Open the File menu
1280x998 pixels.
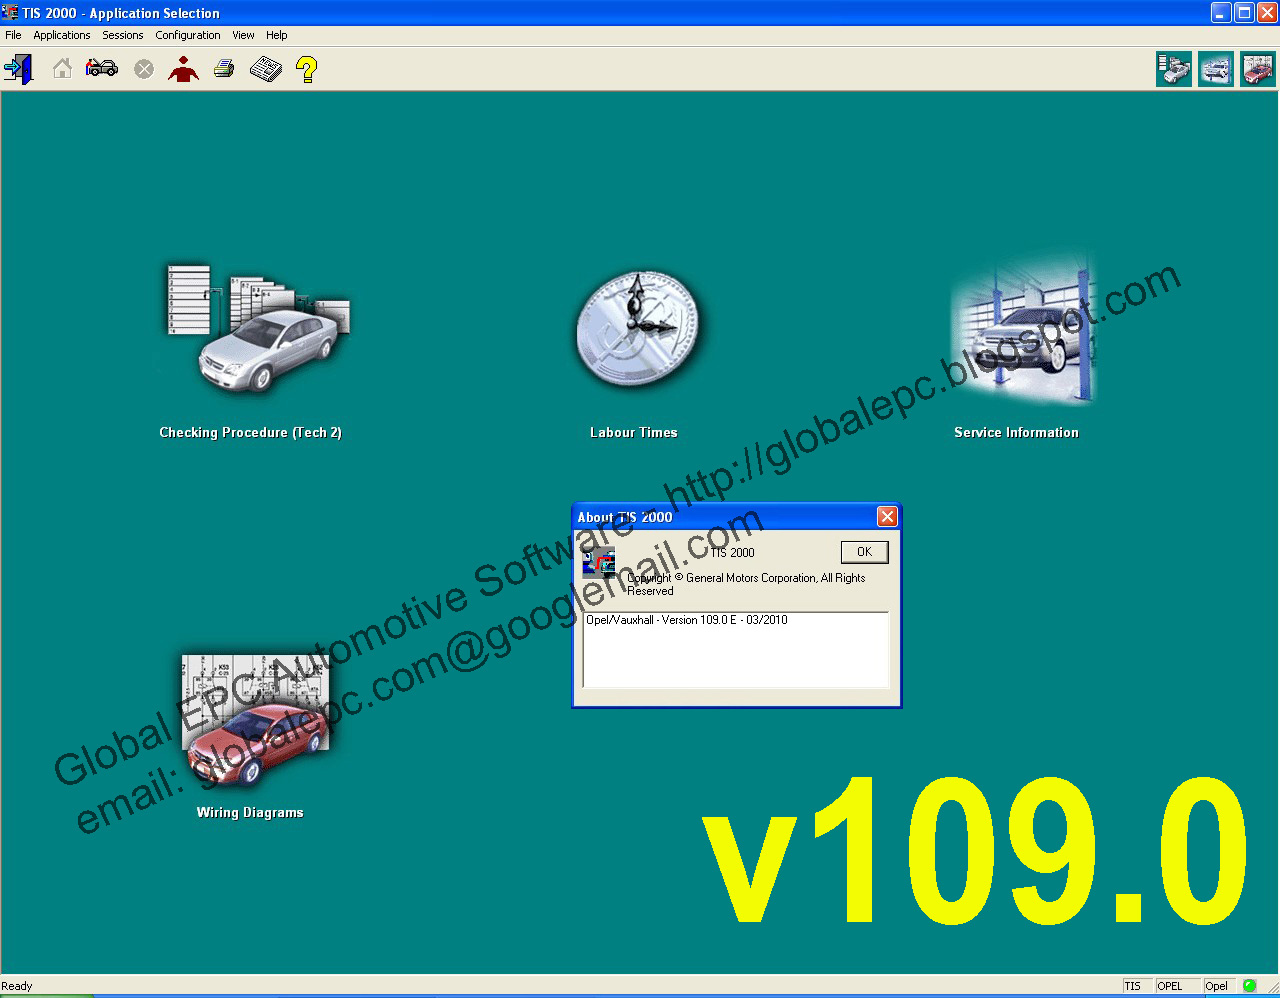coord(13,35)
